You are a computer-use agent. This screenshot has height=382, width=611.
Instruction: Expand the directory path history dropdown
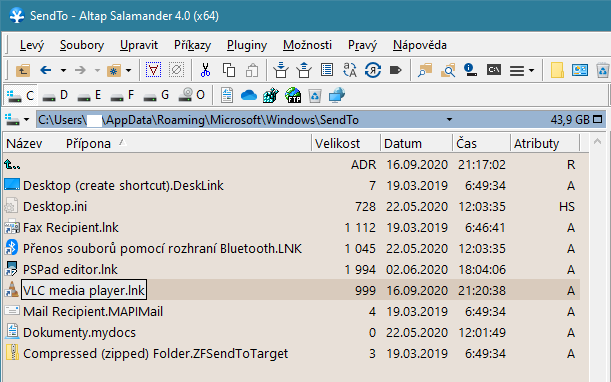pyautogui.click(x=449, y=120)
